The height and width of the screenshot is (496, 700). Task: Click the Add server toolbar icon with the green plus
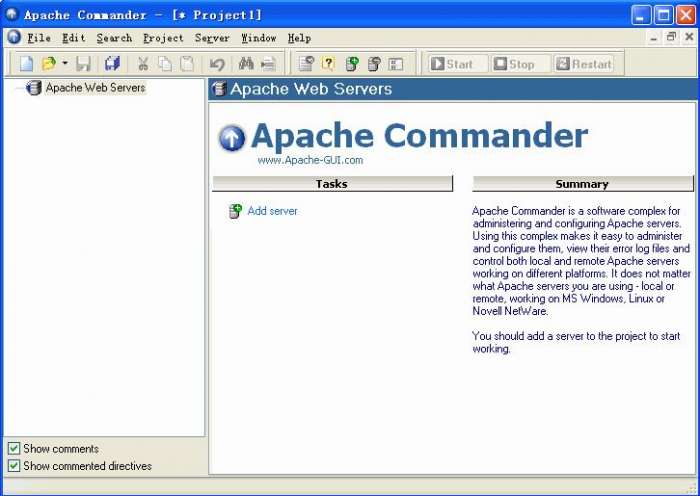click(x=352, y=64)
